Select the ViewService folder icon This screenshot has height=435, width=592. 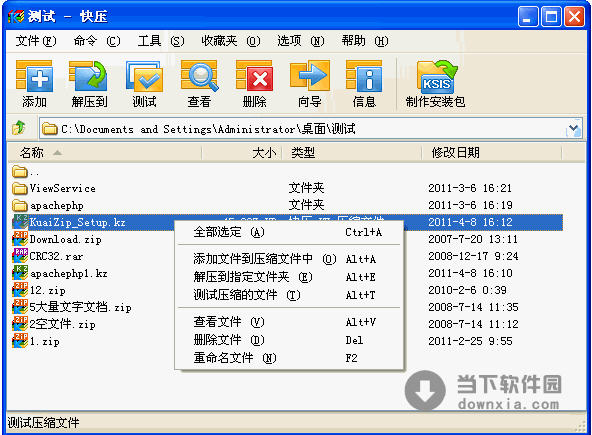tap(20, 188)
